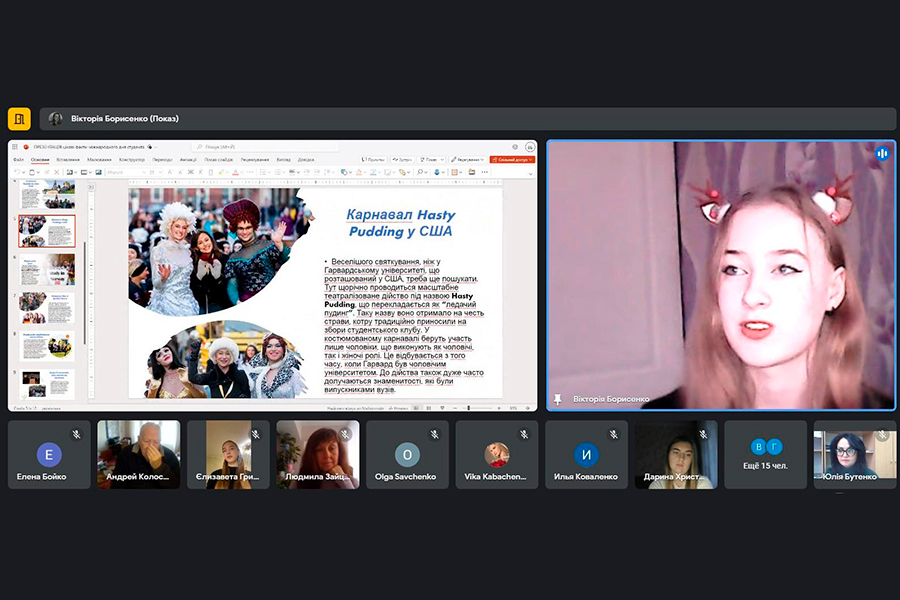900x600 pixels.
Task: Click the muted mic icon on Елена Бойко's tile
Action: click(76, 434)
